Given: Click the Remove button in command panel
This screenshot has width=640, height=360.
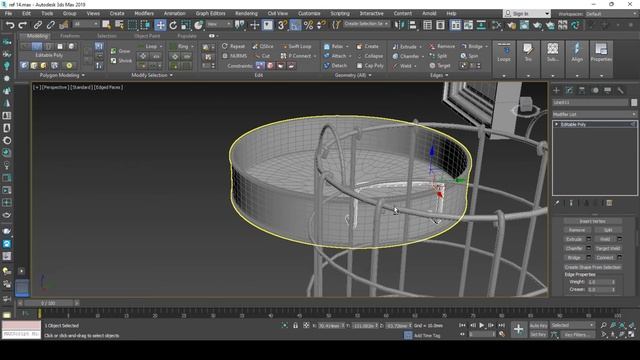Looking at the screenshot, I should tap(577, 230).
